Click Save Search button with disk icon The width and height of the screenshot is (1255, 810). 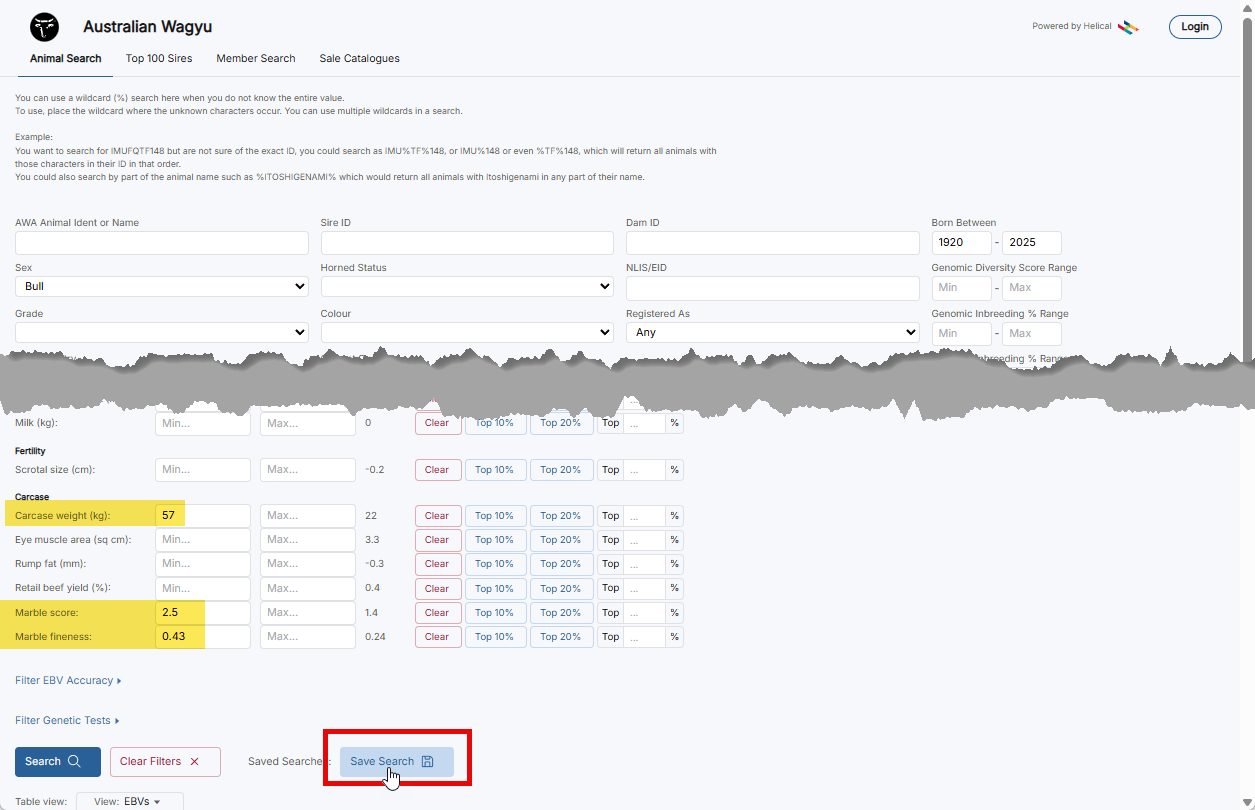(x=396, y=762)
